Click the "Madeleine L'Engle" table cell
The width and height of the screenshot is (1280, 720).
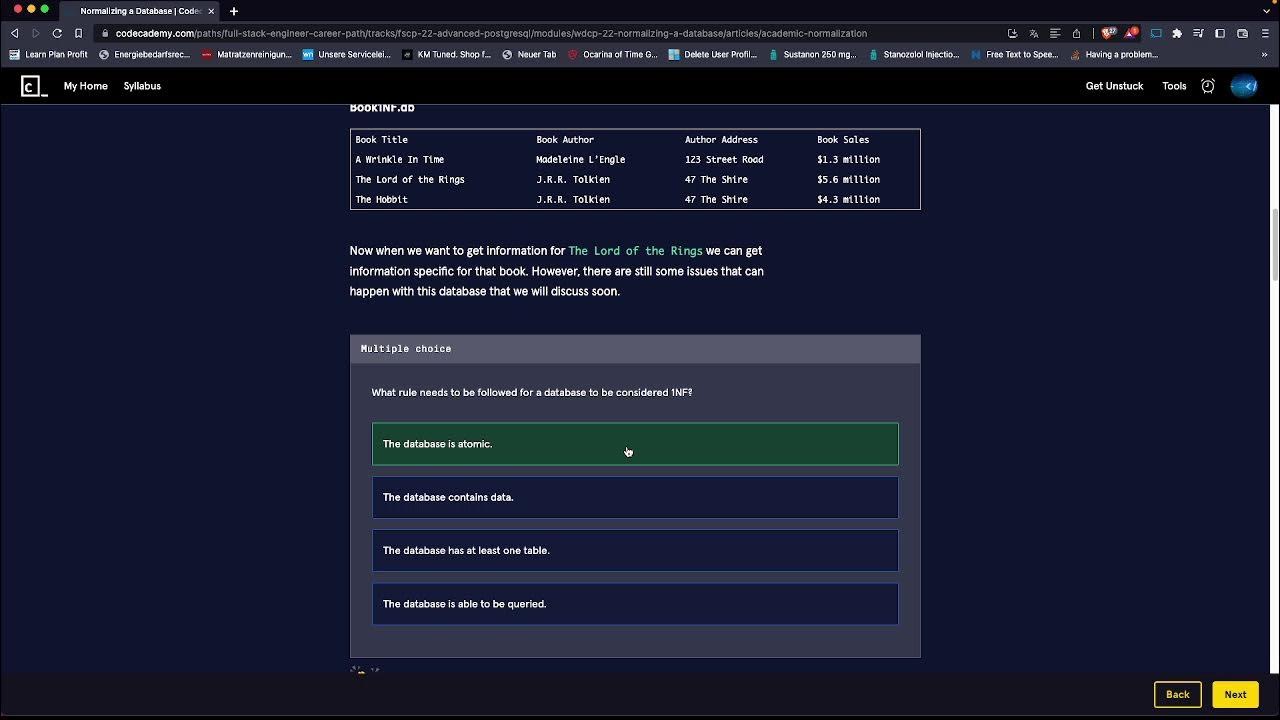click(581, 160)
